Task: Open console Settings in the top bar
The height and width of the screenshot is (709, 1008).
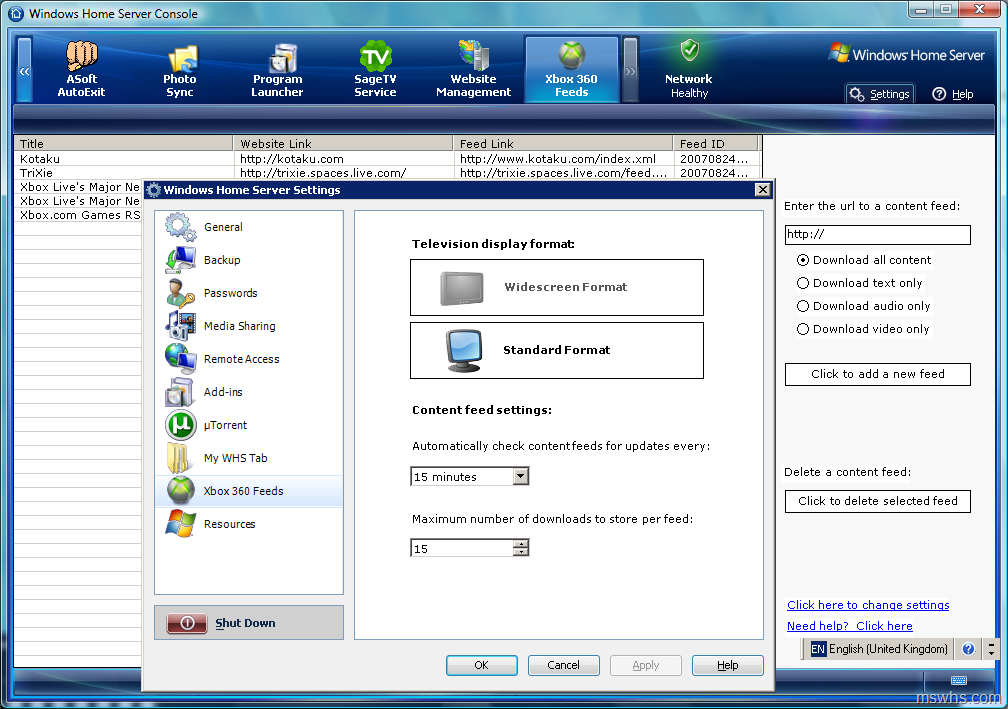Action: [879, 94]
